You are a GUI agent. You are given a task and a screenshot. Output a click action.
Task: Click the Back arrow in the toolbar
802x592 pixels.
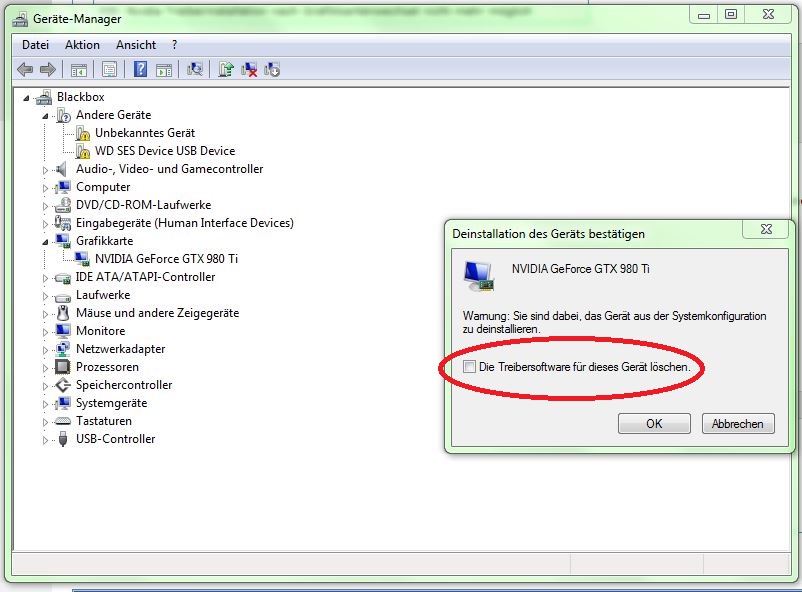[25, 69]
